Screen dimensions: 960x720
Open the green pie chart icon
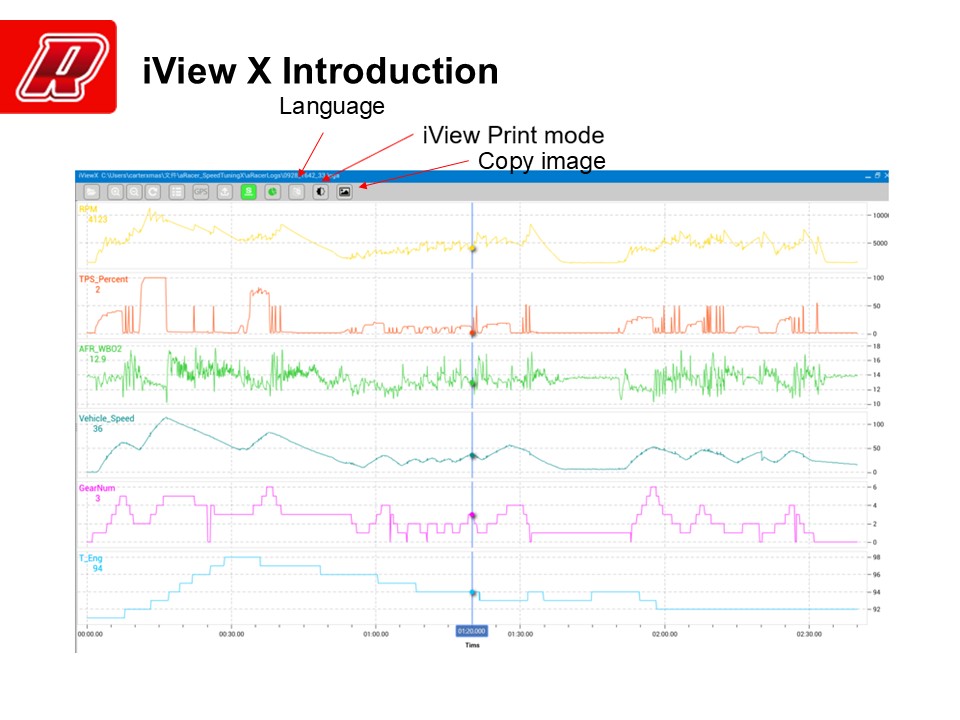click(272, 191)
